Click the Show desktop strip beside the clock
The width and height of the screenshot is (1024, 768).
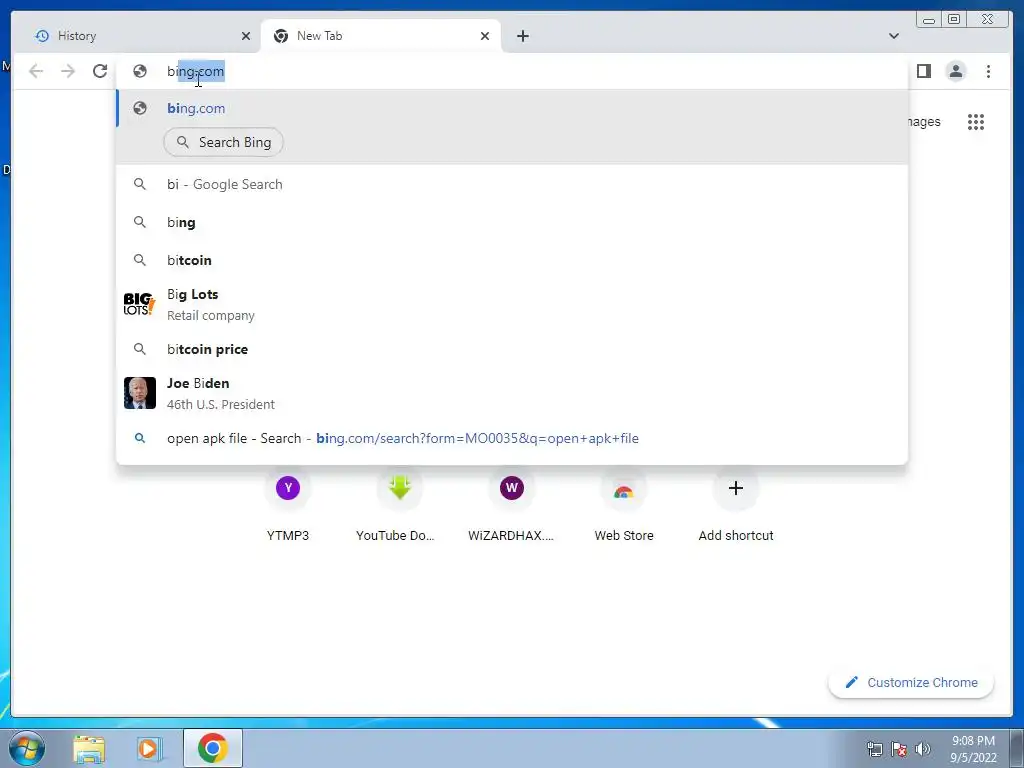pos(1017,748)
